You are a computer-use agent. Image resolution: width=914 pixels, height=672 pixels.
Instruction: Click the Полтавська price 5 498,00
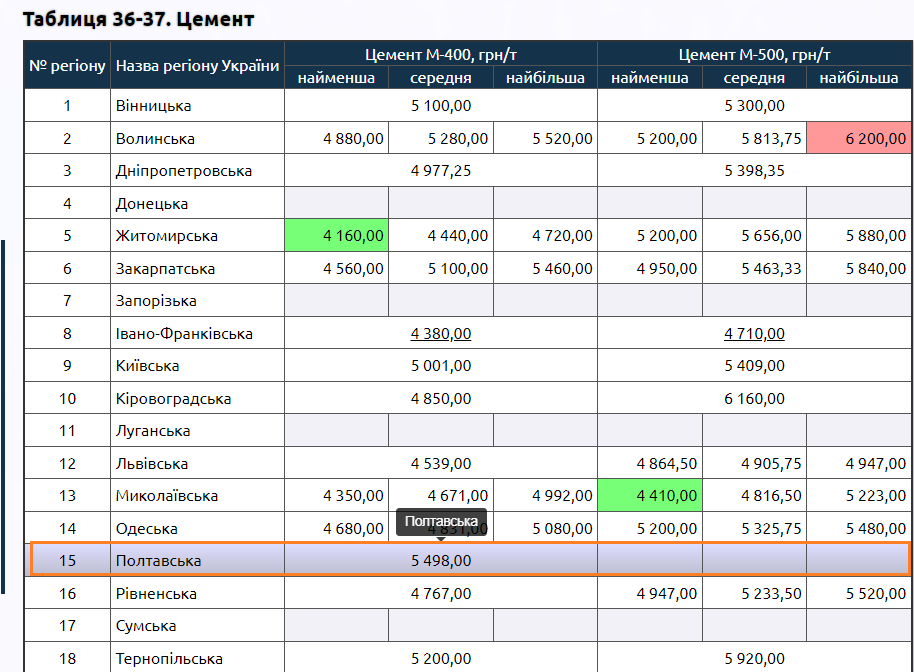(x=441, y=561)
